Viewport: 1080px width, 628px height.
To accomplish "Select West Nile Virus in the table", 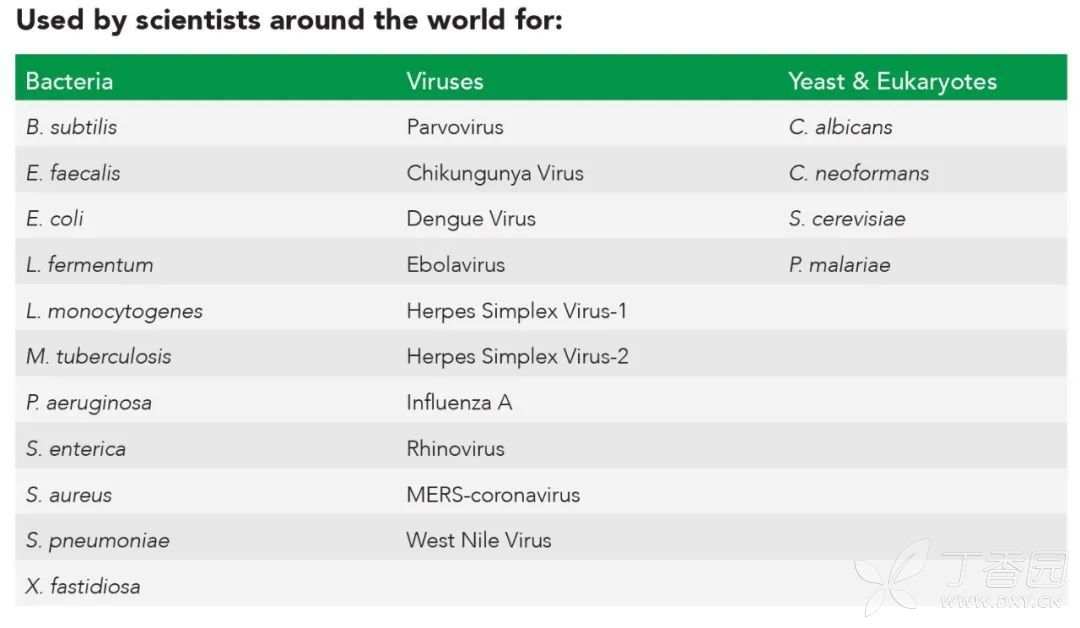I will pos(479,541).
